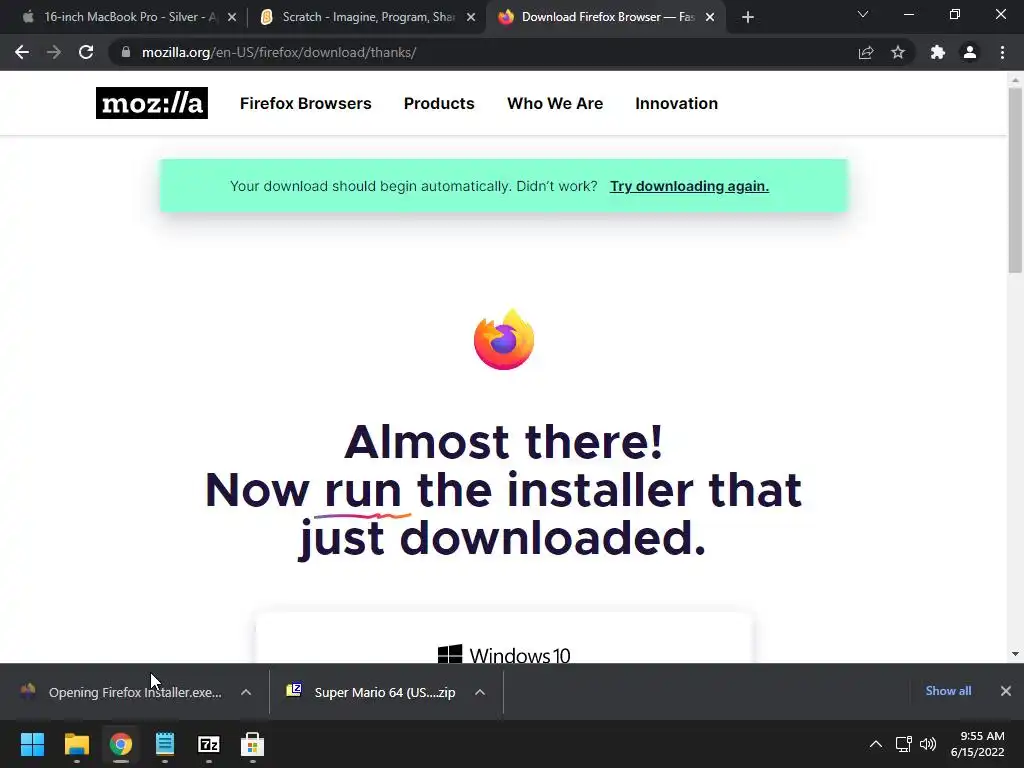
Task: Expand options for Firefox Installer download
Action: pos(246,692)
